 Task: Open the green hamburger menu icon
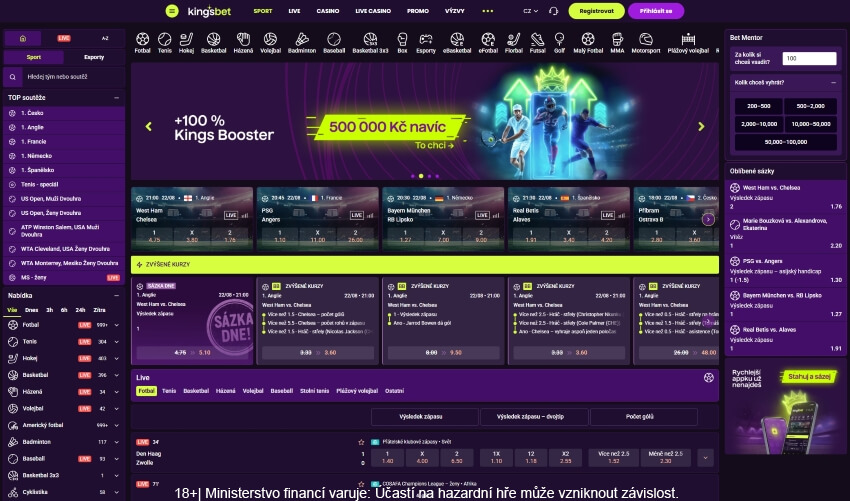(172, 11)
